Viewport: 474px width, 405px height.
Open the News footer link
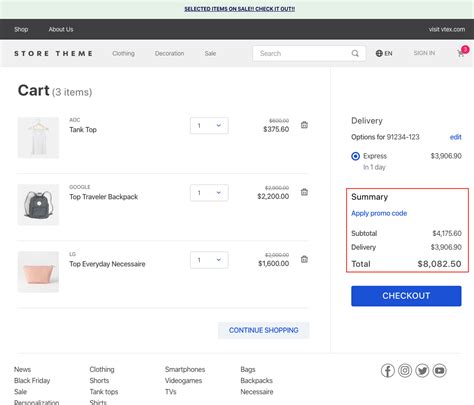click(x=22, y=369)
